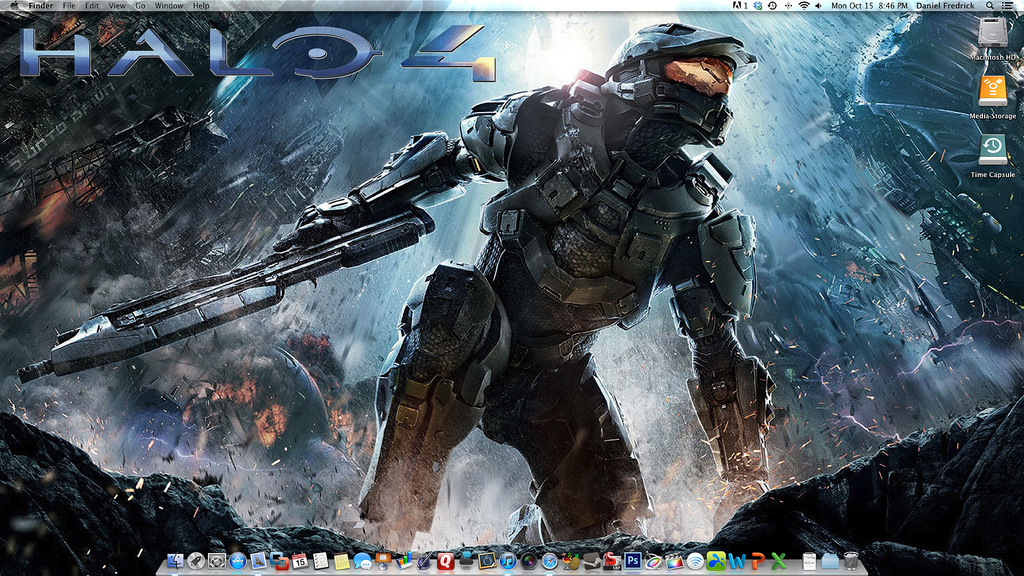Launch Adobe Photoshop from the Dock
The width and height of the screenshot is (1024, 576).
(632, 561)
